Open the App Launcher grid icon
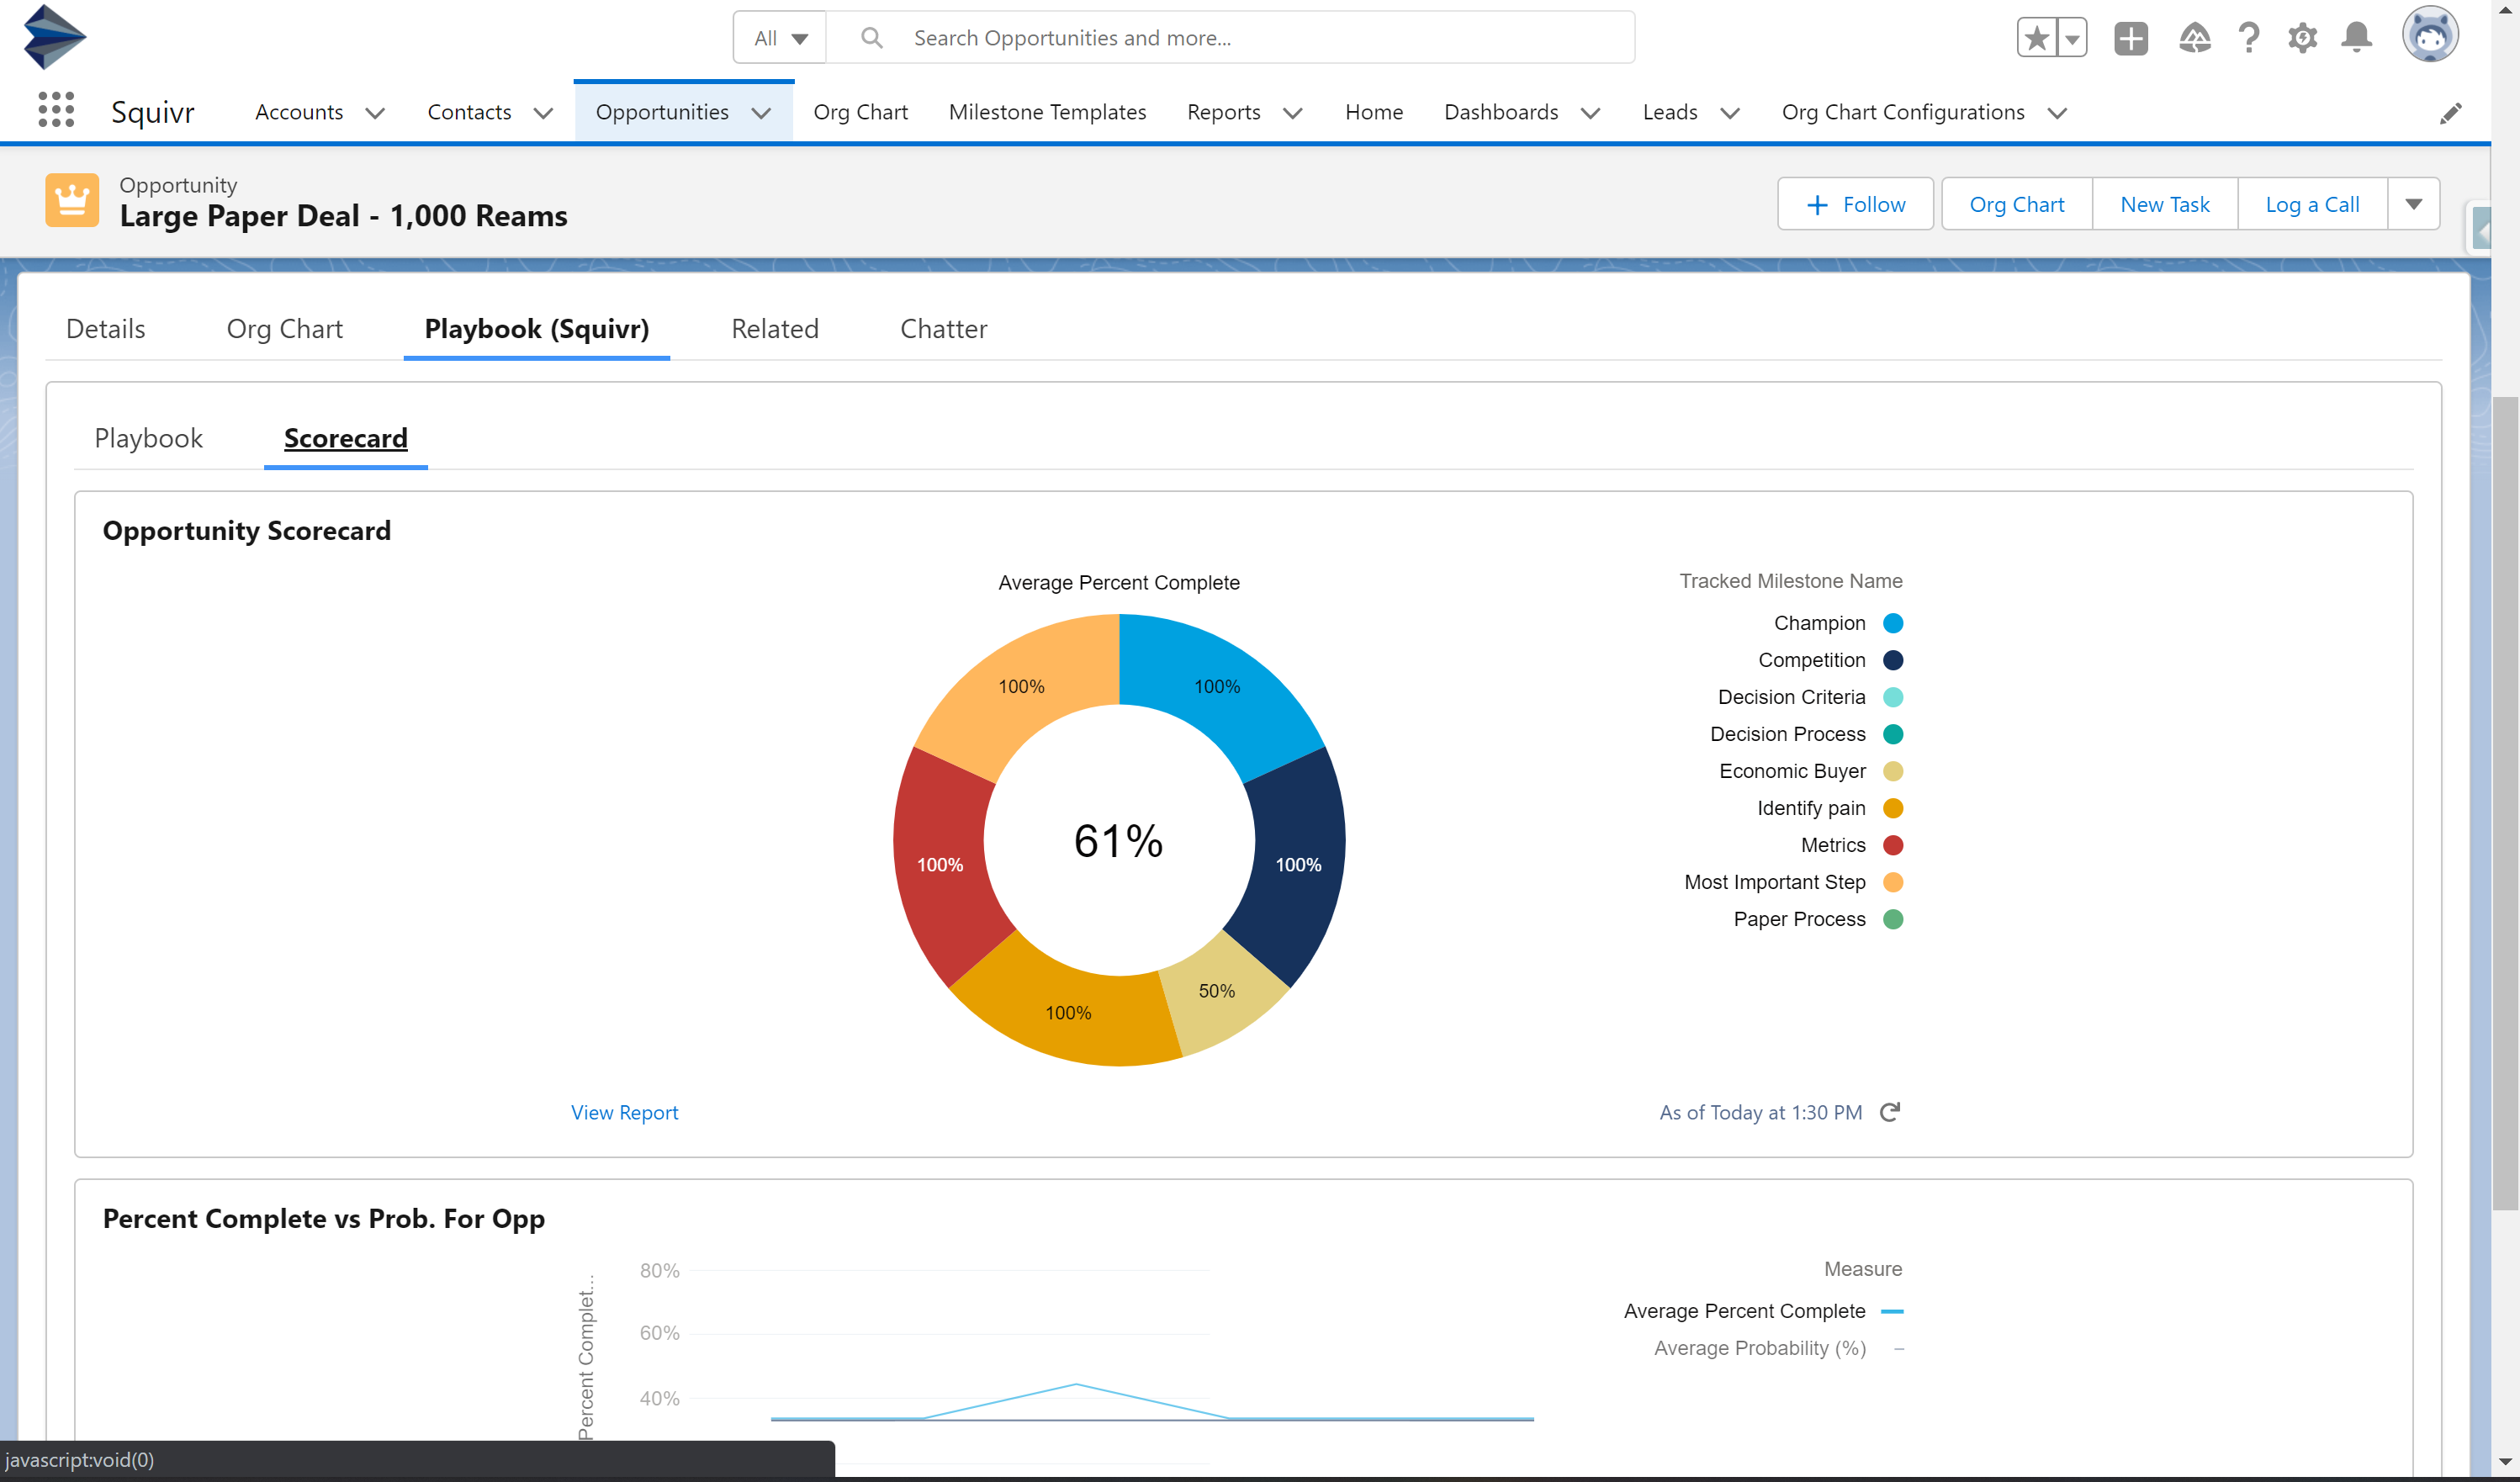 click(56, 111)
